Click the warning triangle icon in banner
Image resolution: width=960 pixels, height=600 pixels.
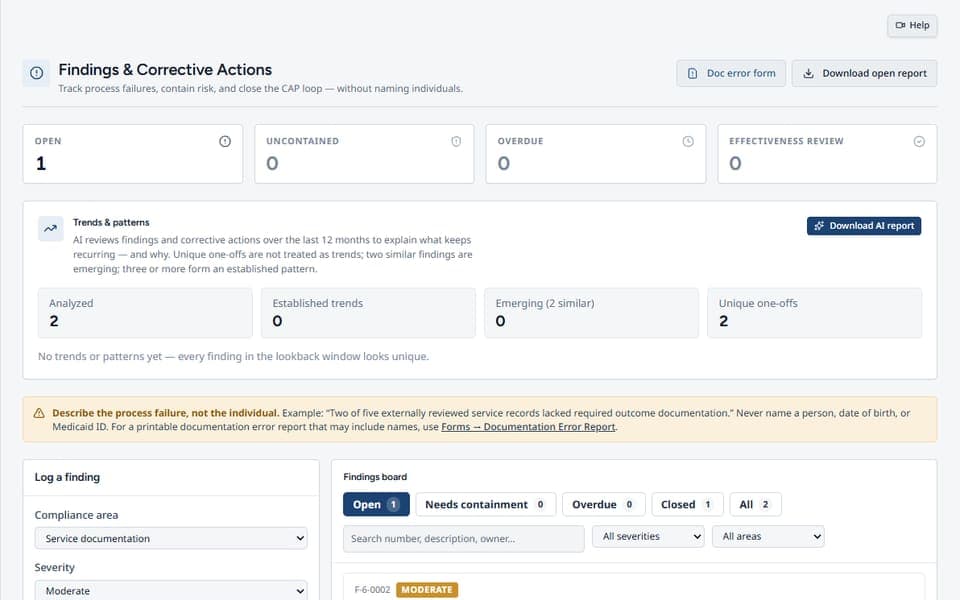point(39,413)
